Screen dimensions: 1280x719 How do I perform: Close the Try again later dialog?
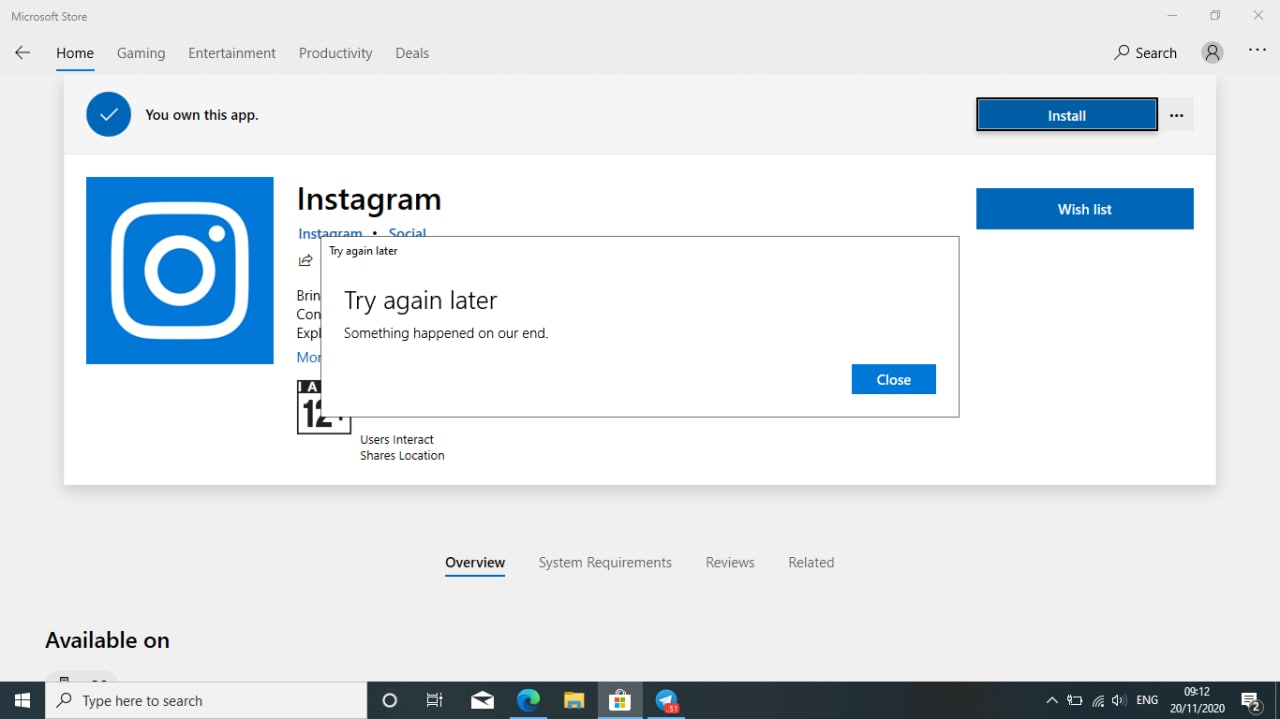894,379
